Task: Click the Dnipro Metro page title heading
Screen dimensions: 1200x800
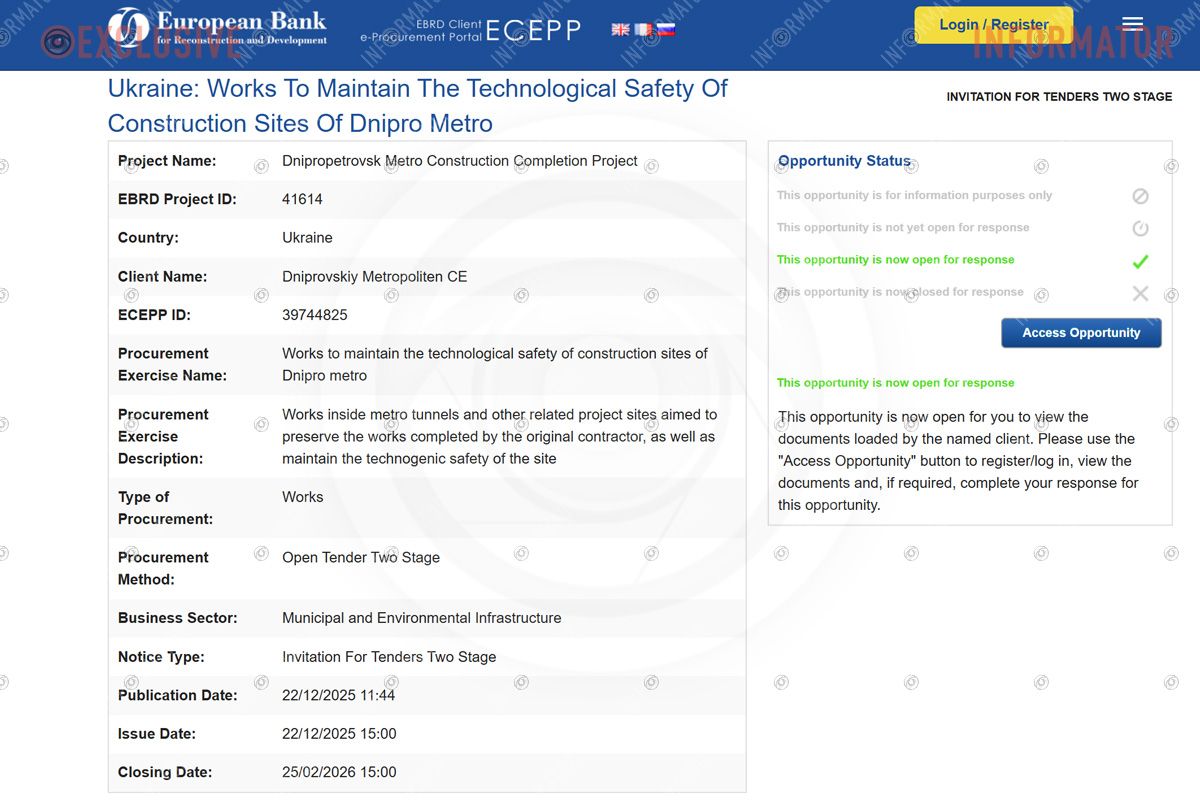Action: tap(417, 106)
